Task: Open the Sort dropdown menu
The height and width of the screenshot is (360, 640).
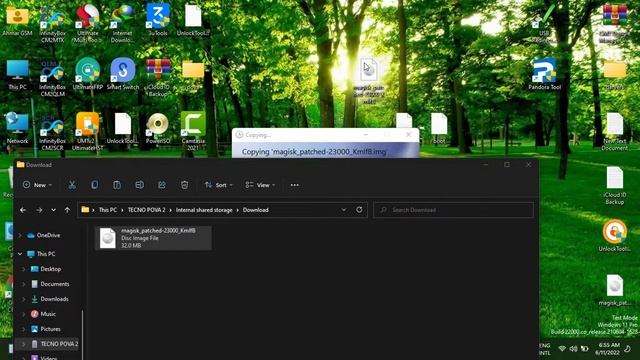Action: 218,185
